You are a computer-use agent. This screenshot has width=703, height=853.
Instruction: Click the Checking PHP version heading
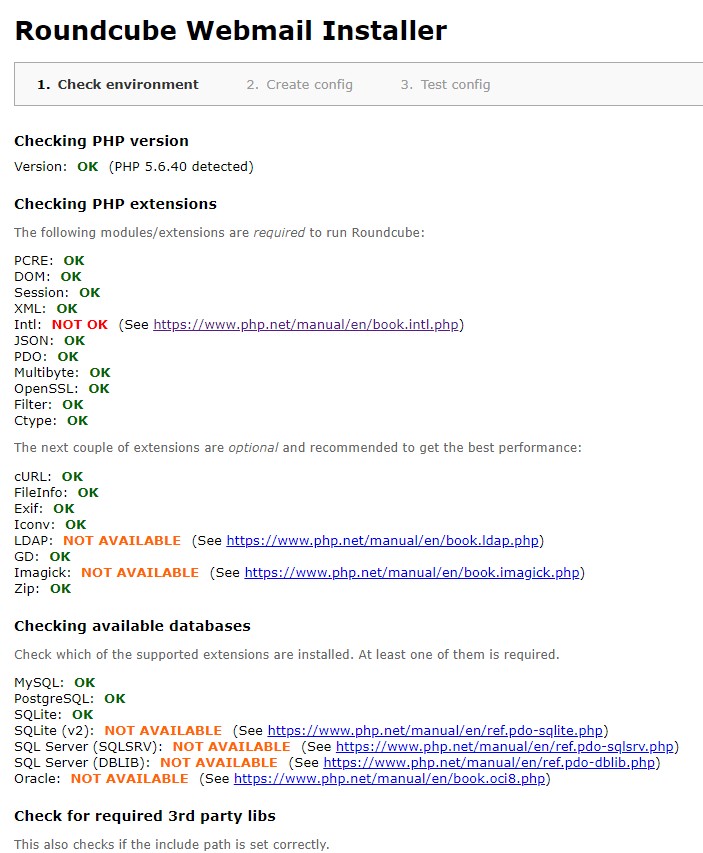pos(101,141)
